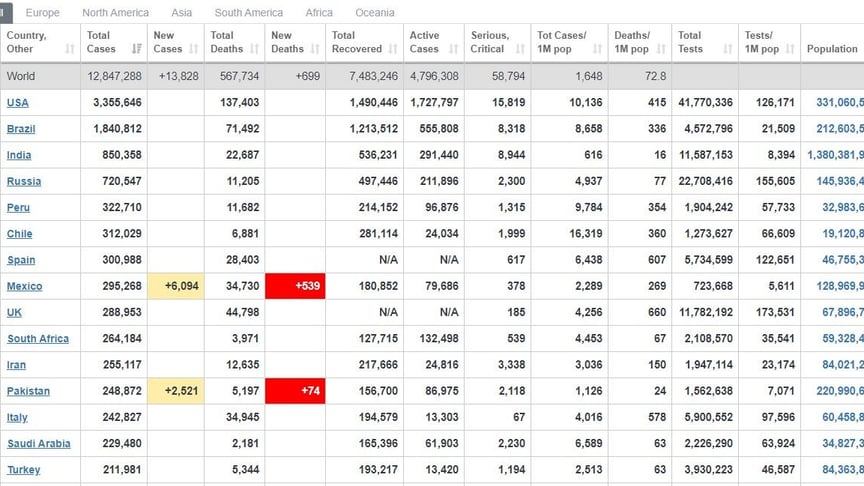Select Italy total deaths value 34,945
864x486 pixels.
242,417
